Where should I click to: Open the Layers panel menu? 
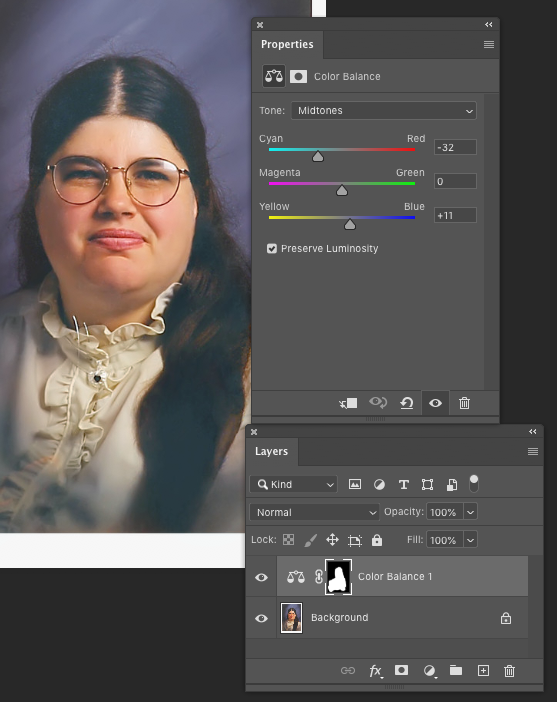(533, 451)
